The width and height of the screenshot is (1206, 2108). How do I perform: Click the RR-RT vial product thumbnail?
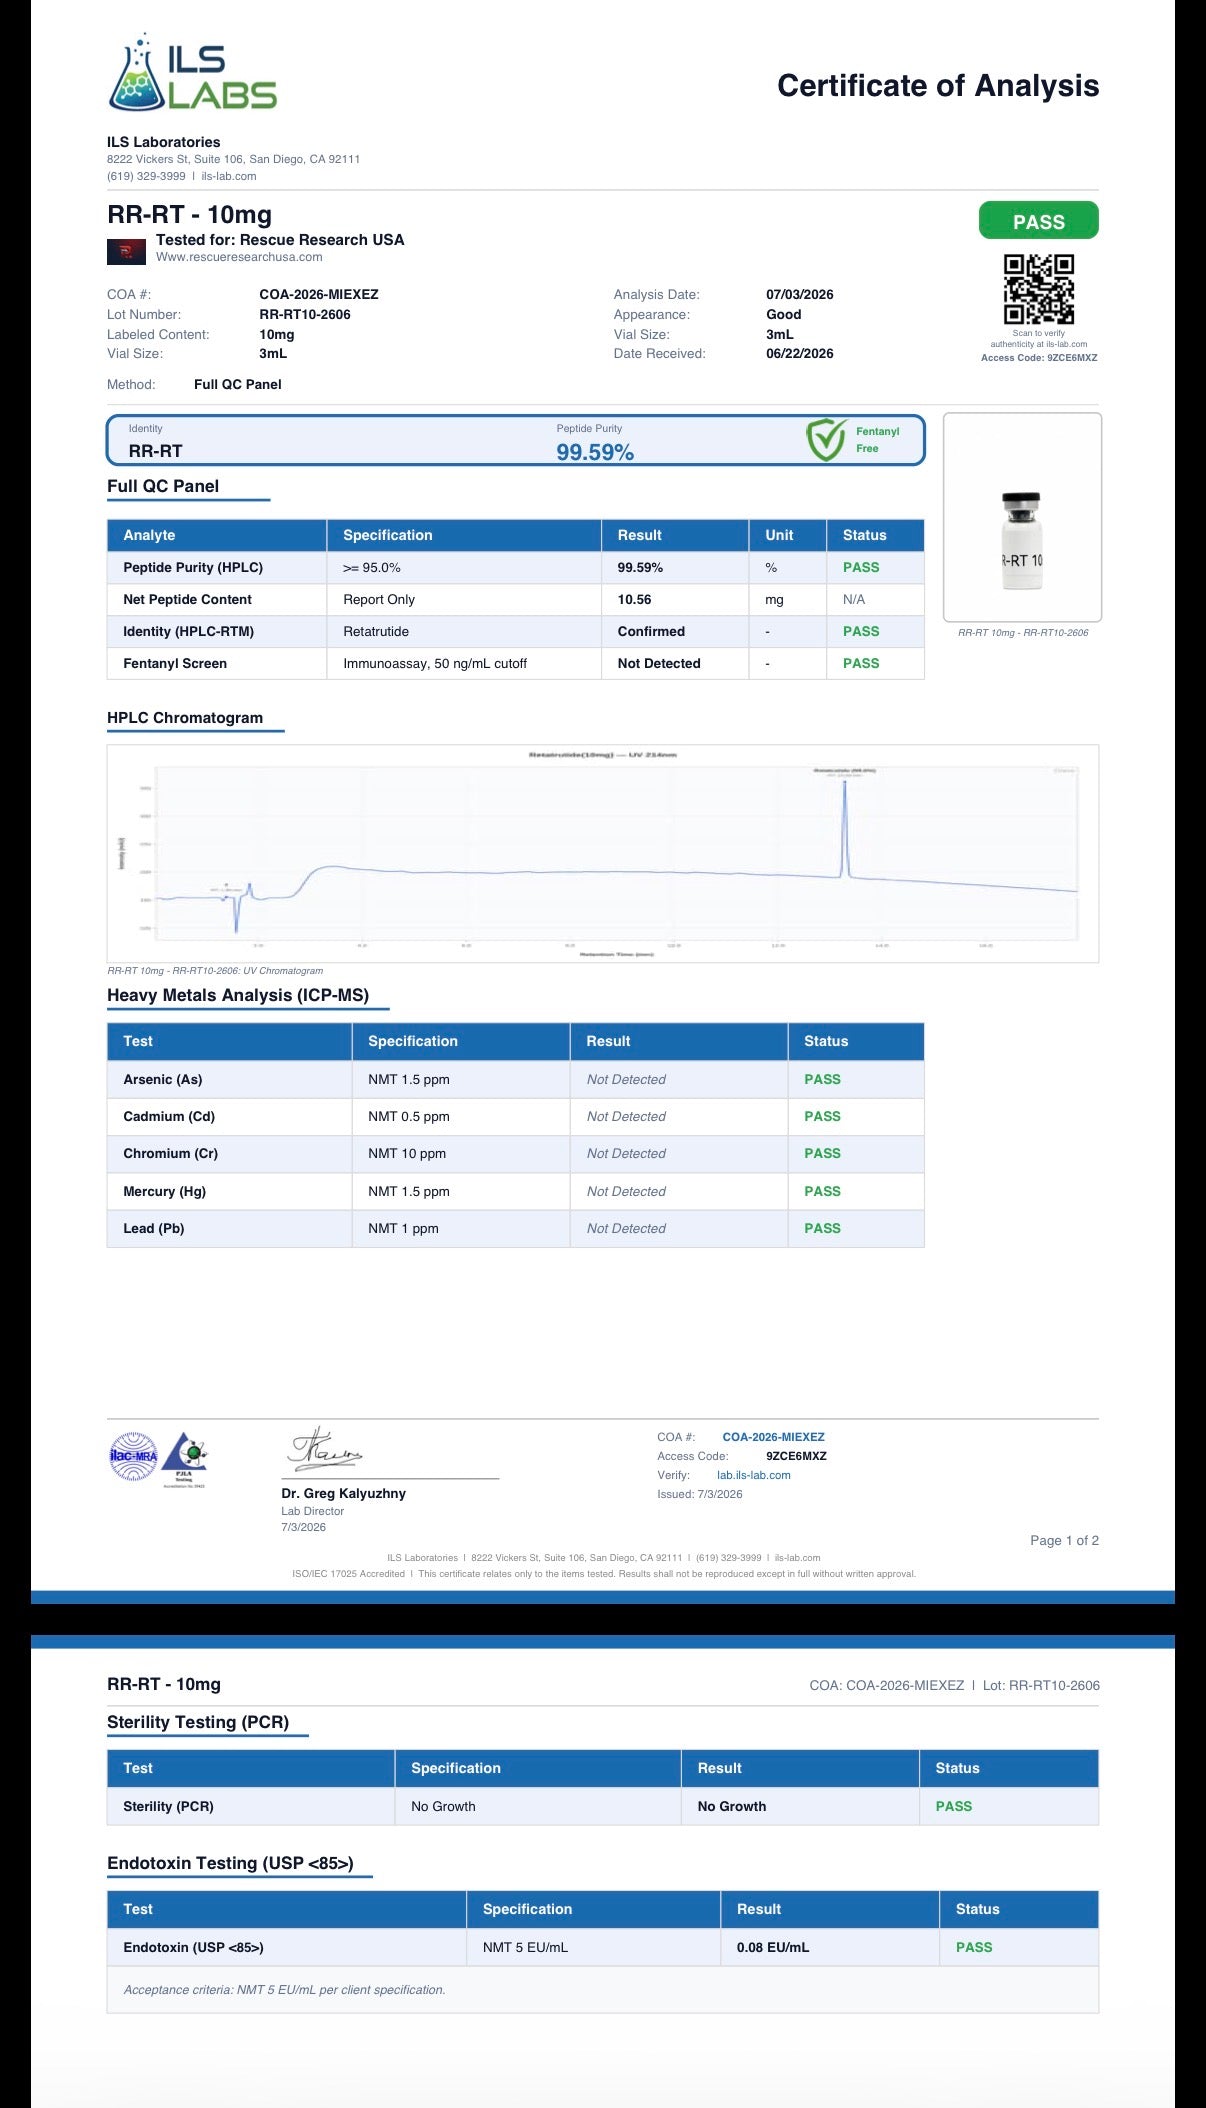1022,518
